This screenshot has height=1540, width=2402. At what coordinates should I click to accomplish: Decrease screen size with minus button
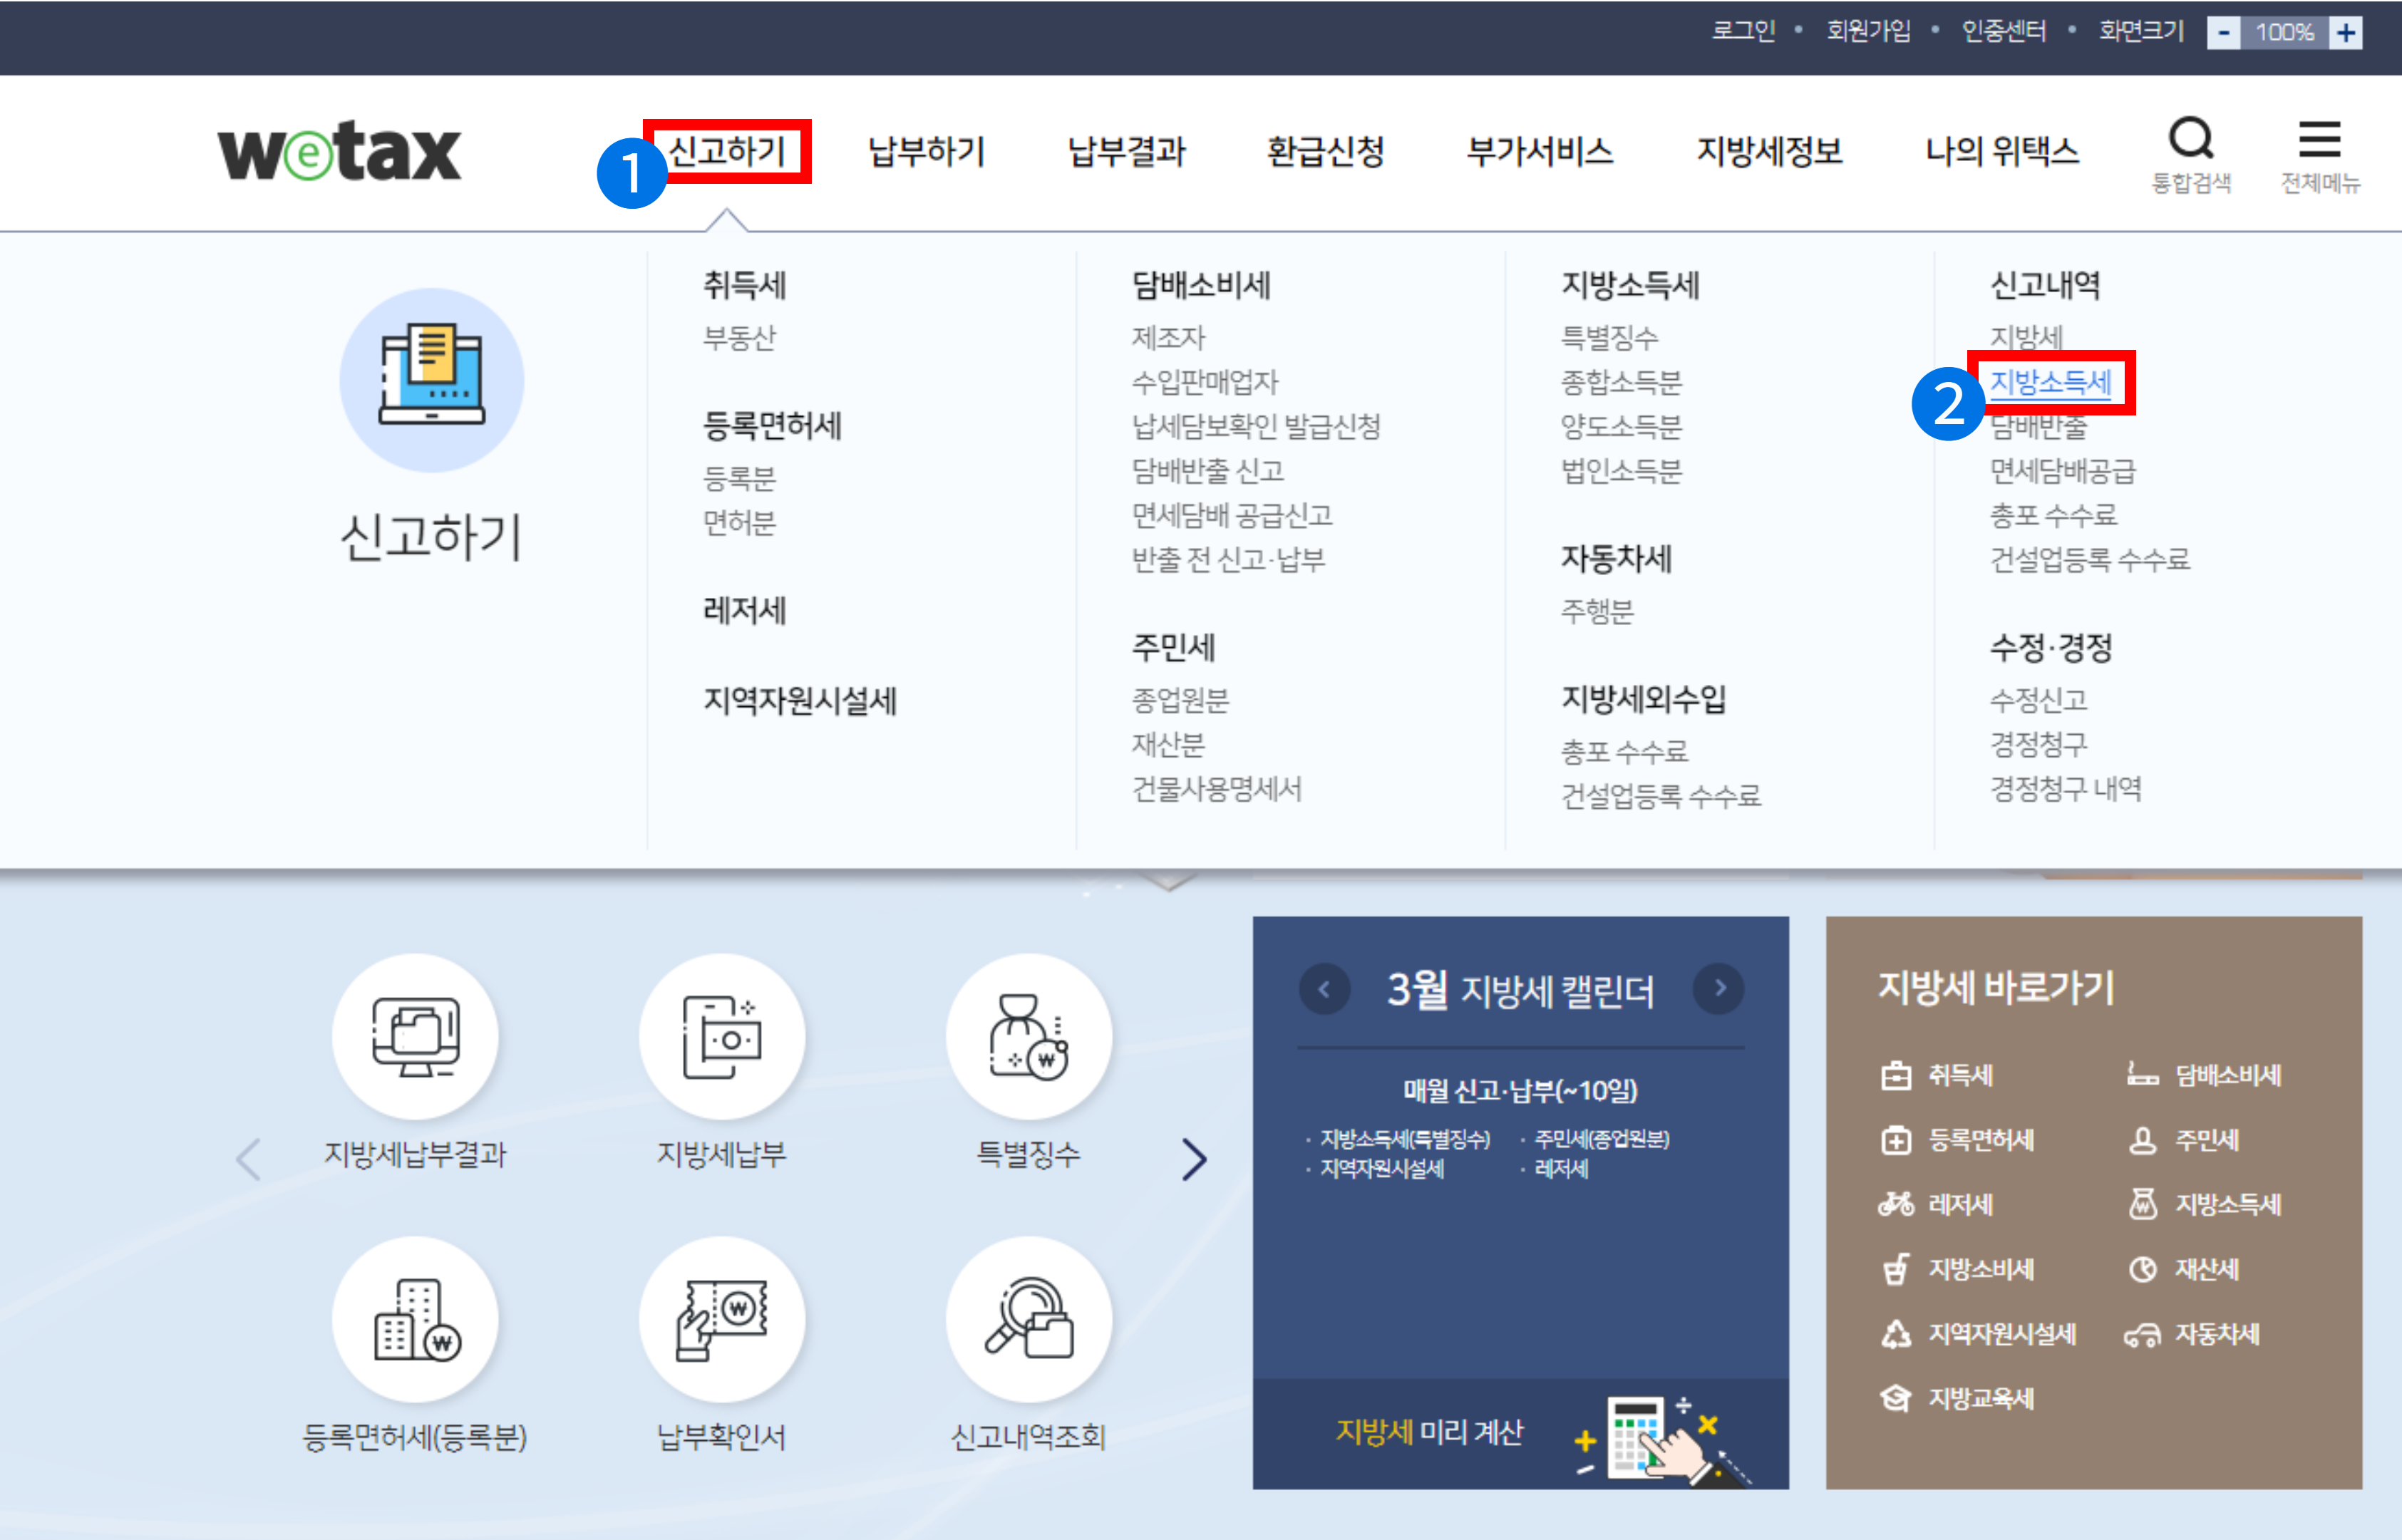click(2223, 33)
